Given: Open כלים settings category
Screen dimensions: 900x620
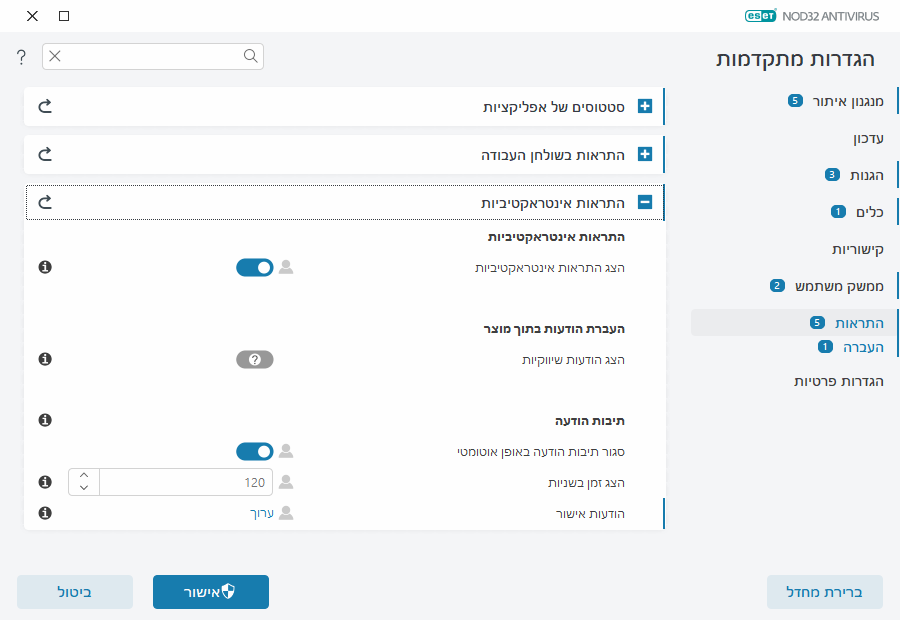Looking at the screenshot, I should [870, 212].
